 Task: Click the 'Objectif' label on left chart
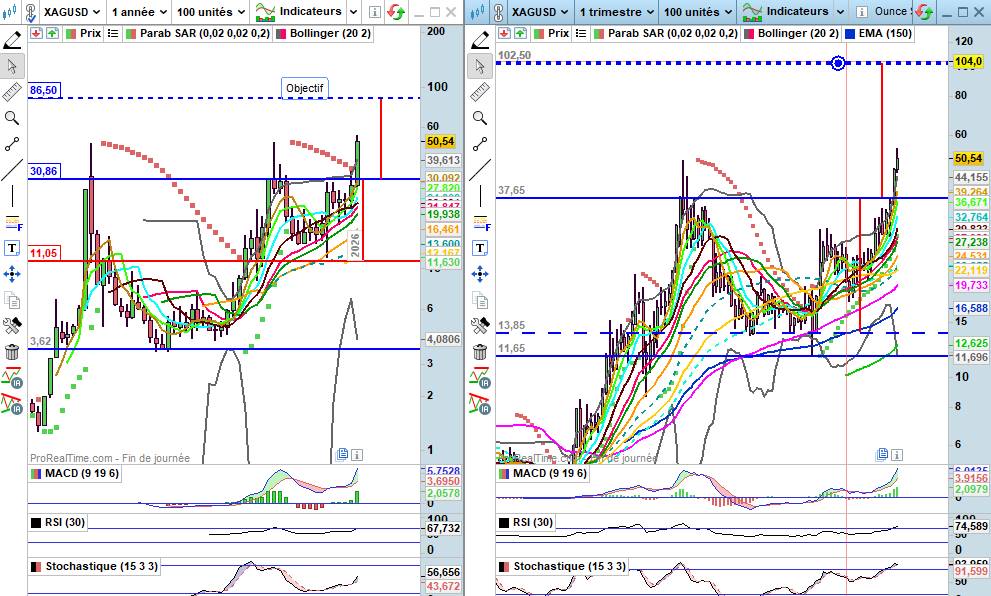click(305, 88)
